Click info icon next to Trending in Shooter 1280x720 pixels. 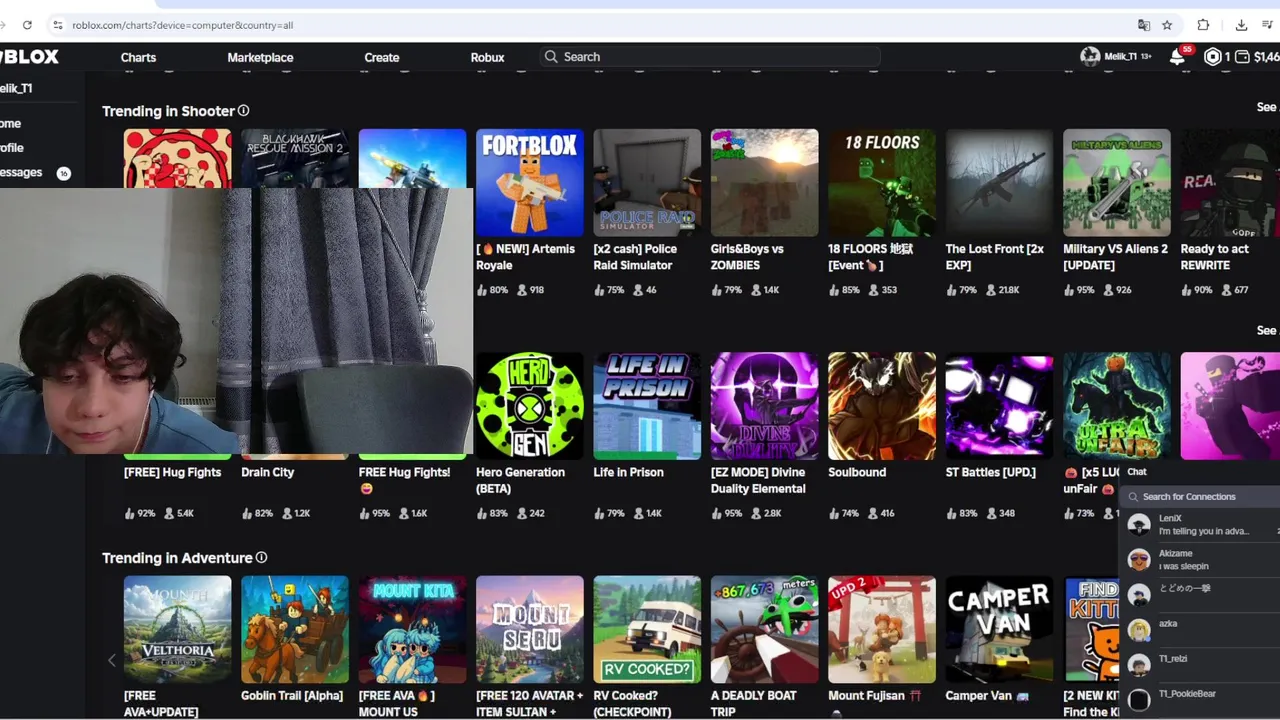[243, 111]
